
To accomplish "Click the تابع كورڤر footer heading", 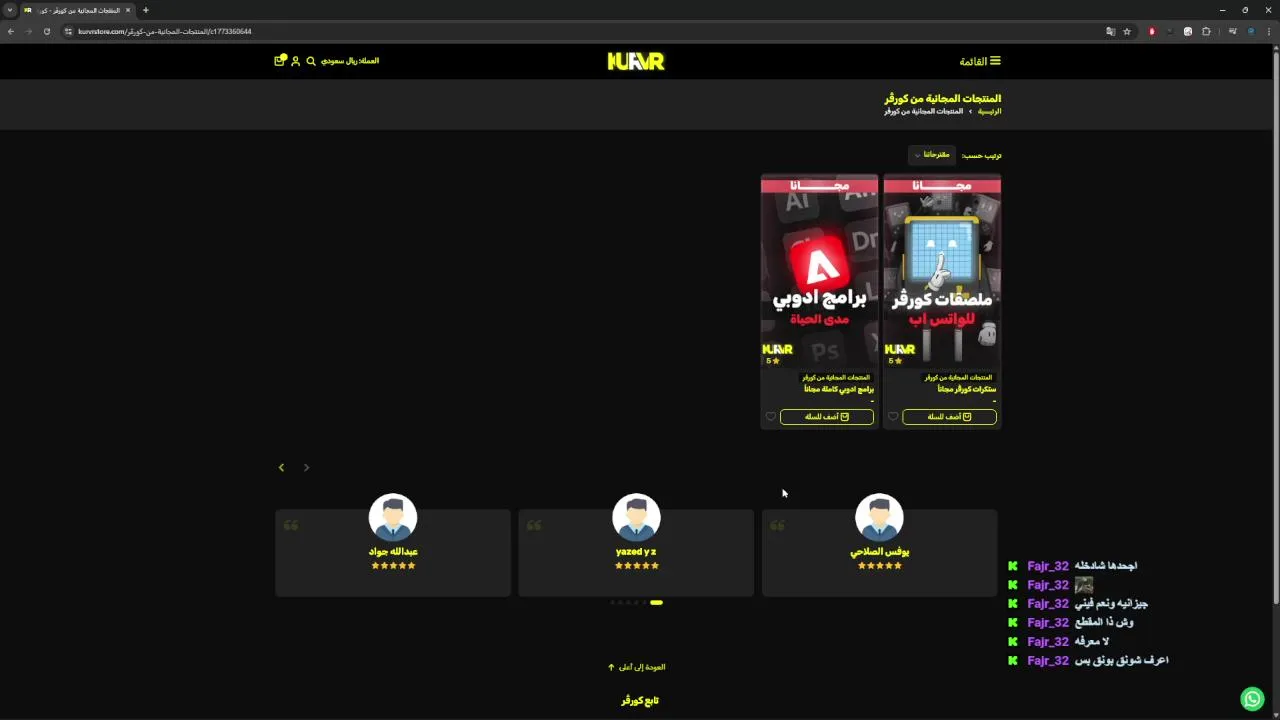I will click(640, 701).
